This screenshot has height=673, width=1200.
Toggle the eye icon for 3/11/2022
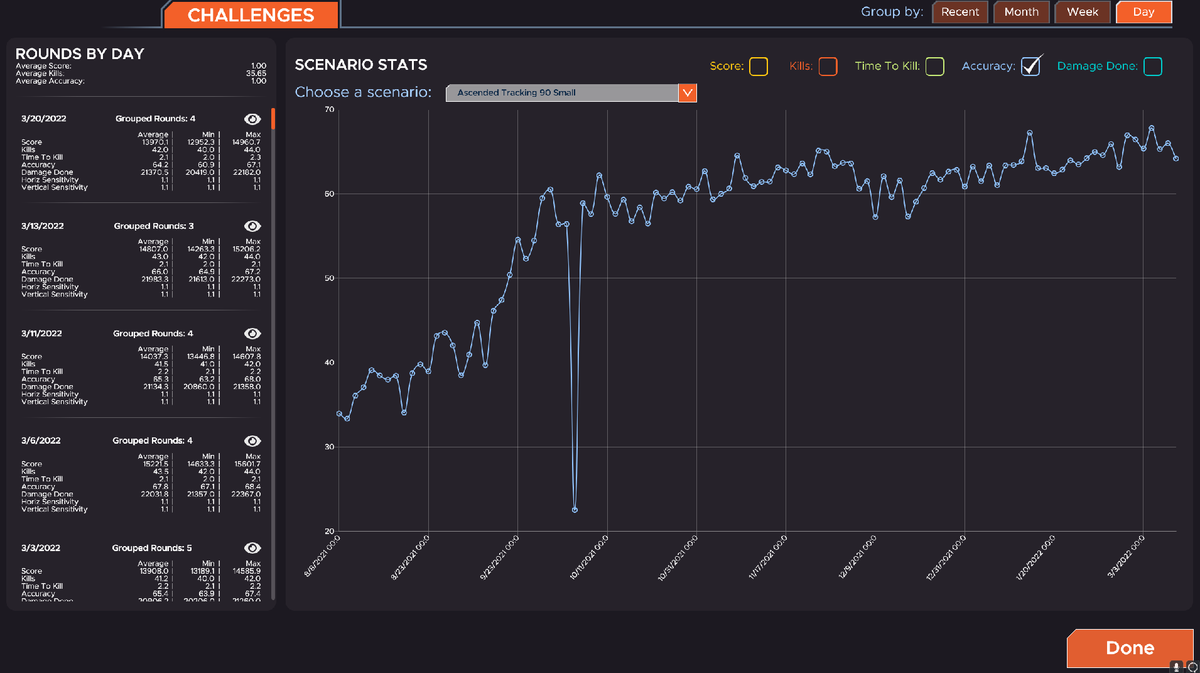pyautogui.click(x=252, y=333)
